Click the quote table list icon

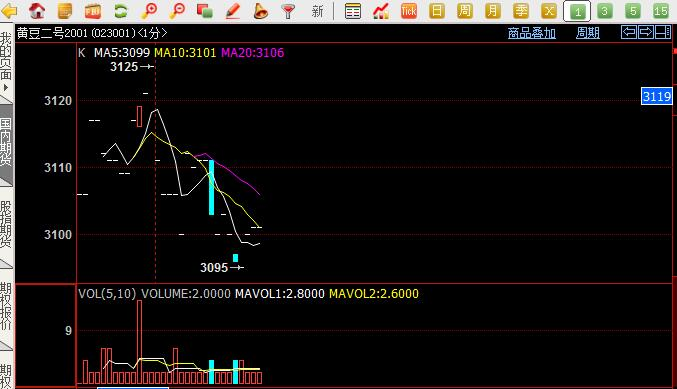coord(352,11)
